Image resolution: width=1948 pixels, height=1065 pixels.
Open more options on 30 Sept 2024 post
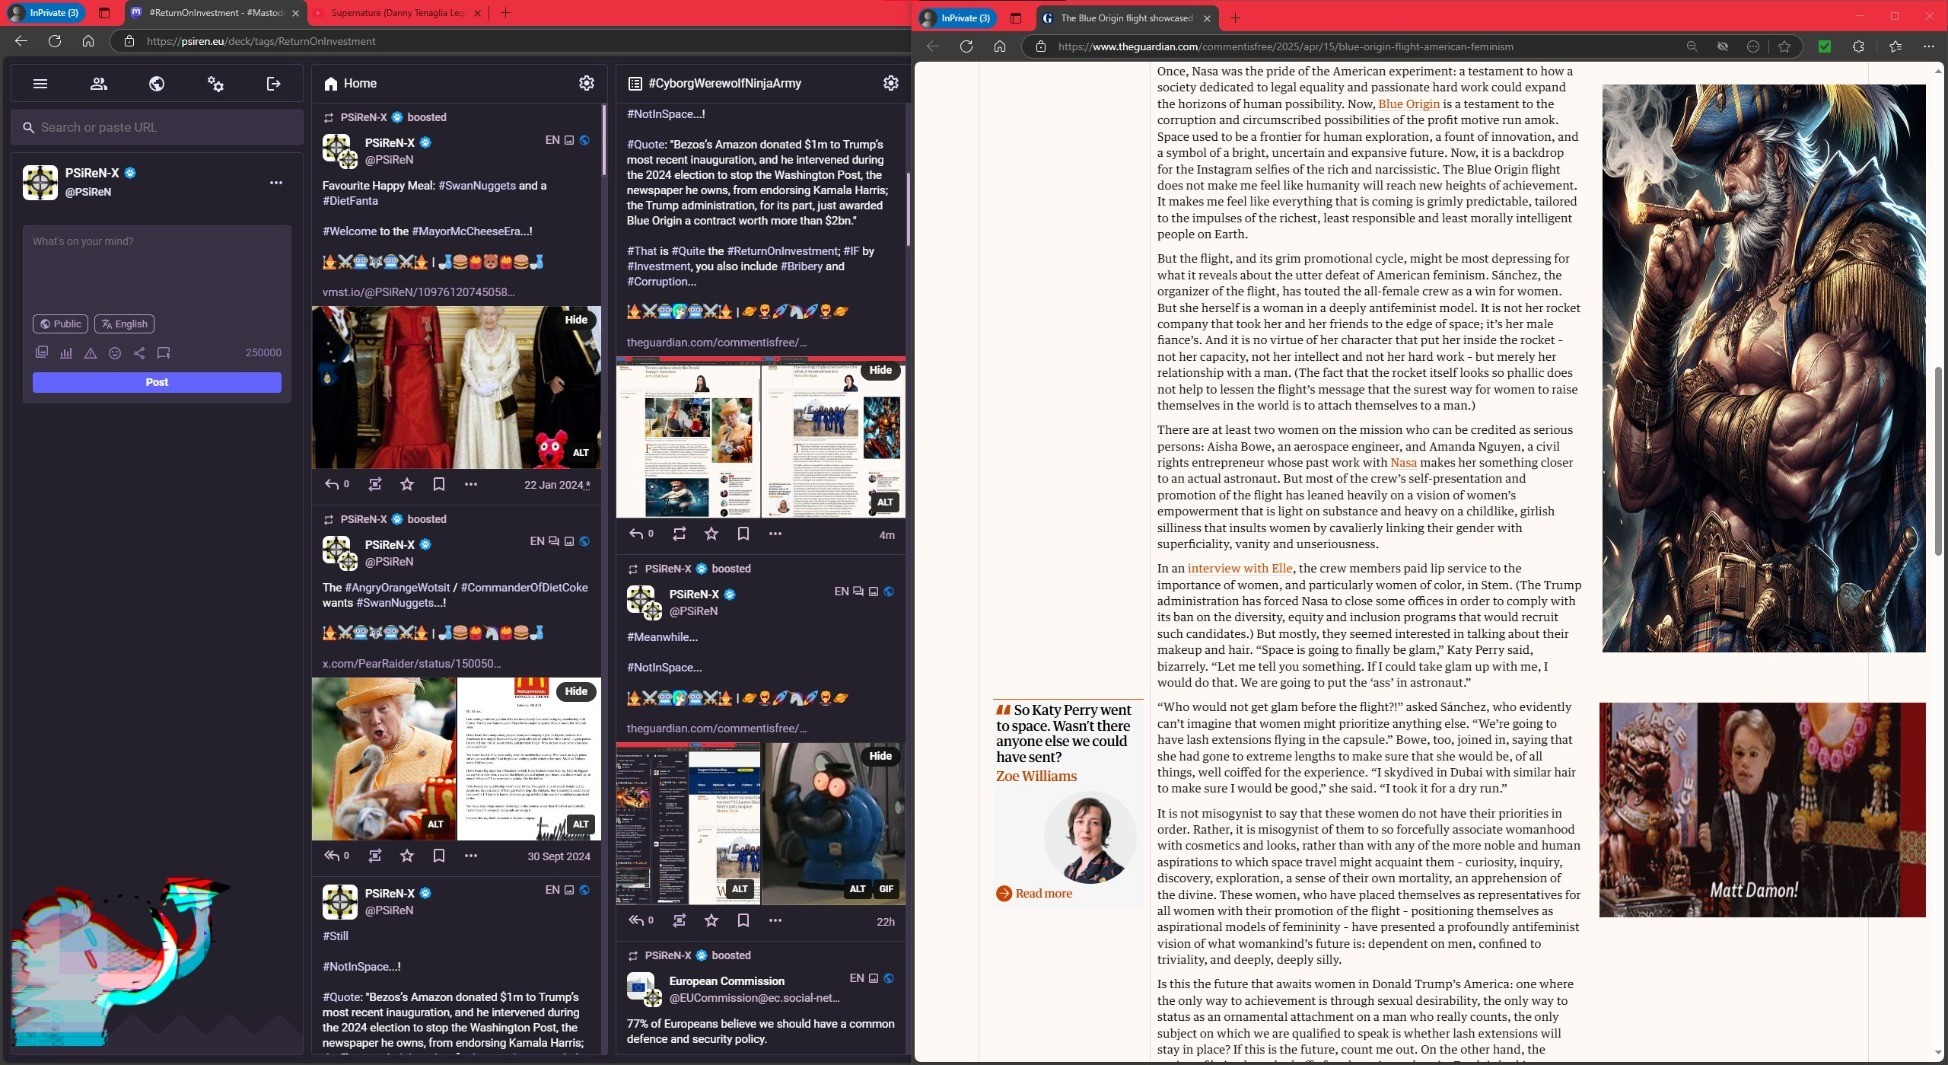(471, 856)
